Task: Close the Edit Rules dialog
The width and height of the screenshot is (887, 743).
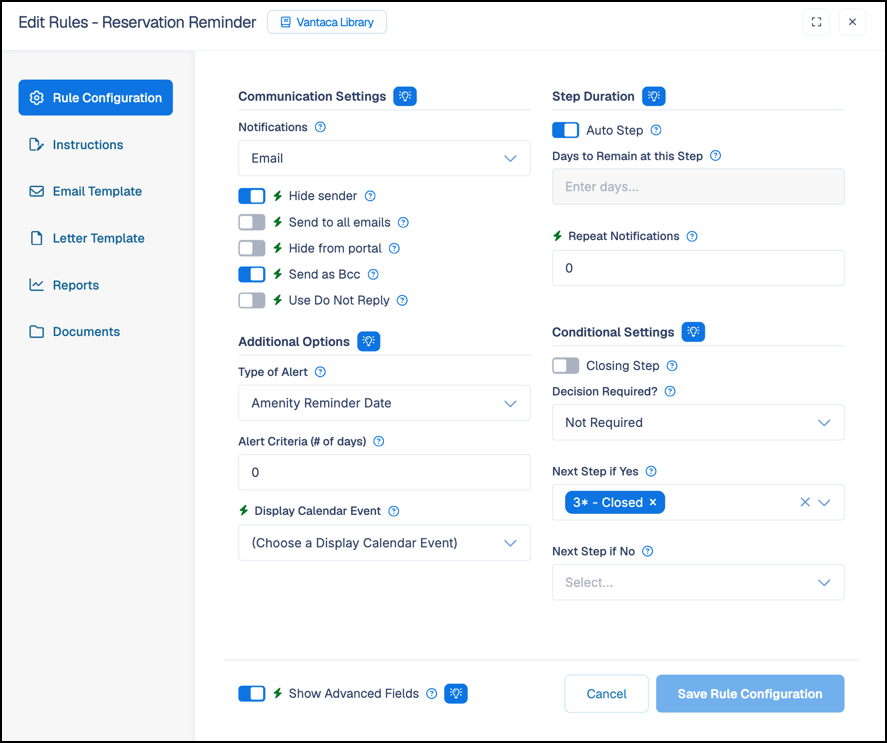Action: pyautogui.click(x=852, y=22)
